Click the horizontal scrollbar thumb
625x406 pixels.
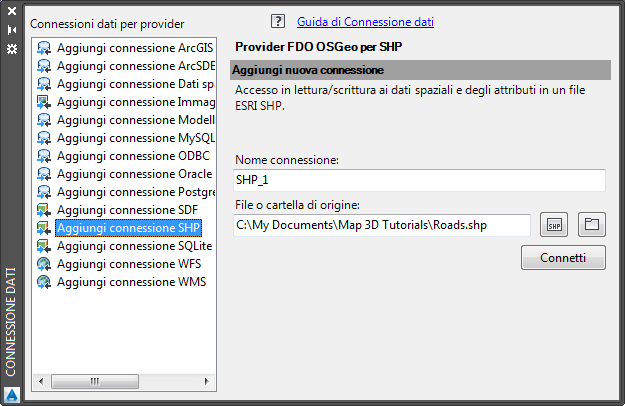click(x=94, y=381)
